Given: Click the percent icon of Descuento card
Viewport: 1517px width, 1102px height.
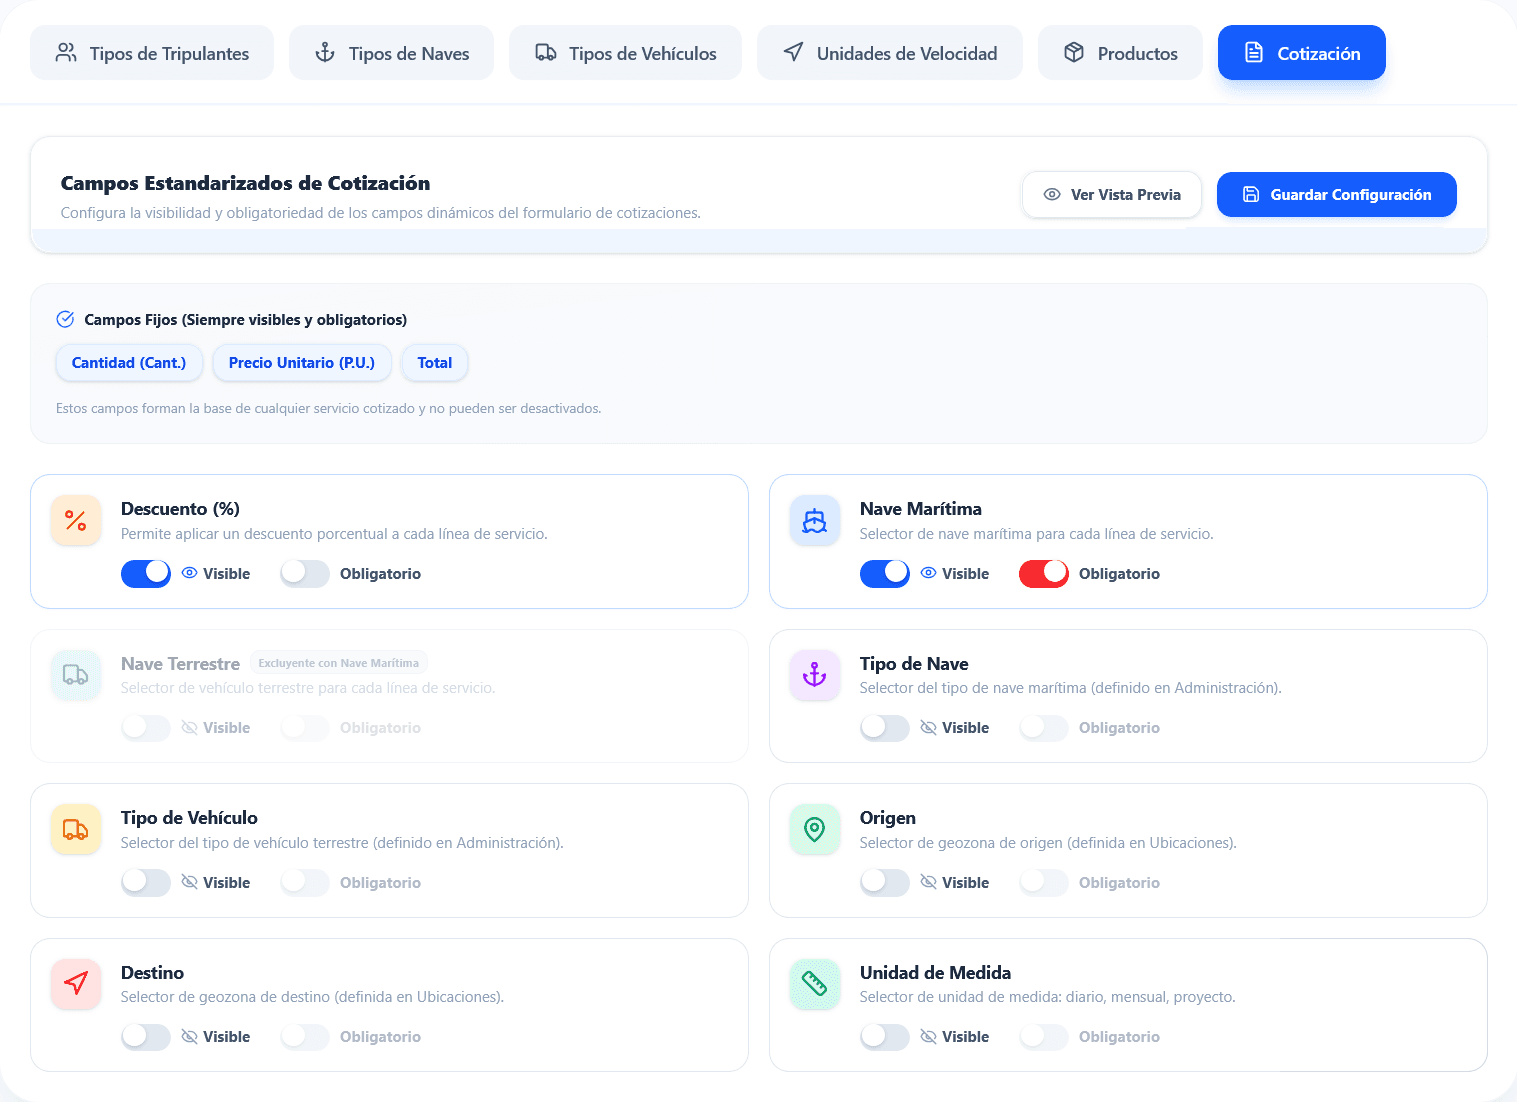Looking at the screenshot, I should (x=76, y=520).
